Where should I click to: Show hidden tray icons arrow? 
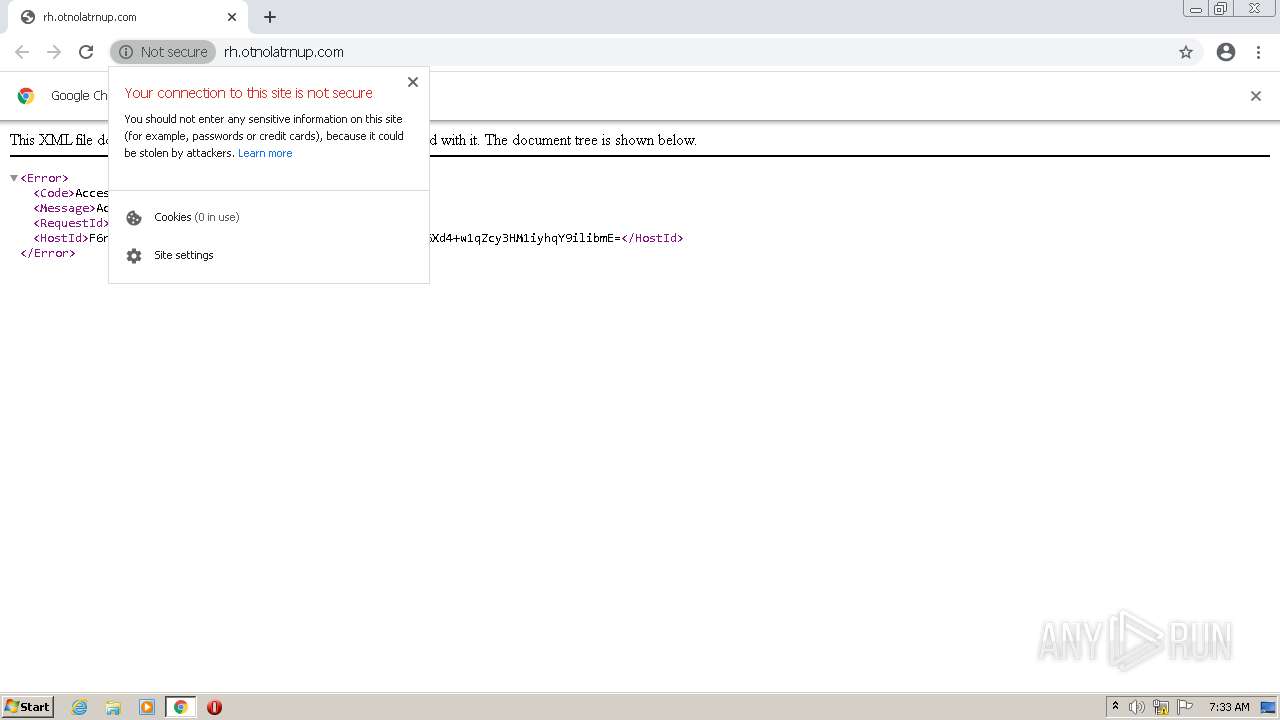1115,707
